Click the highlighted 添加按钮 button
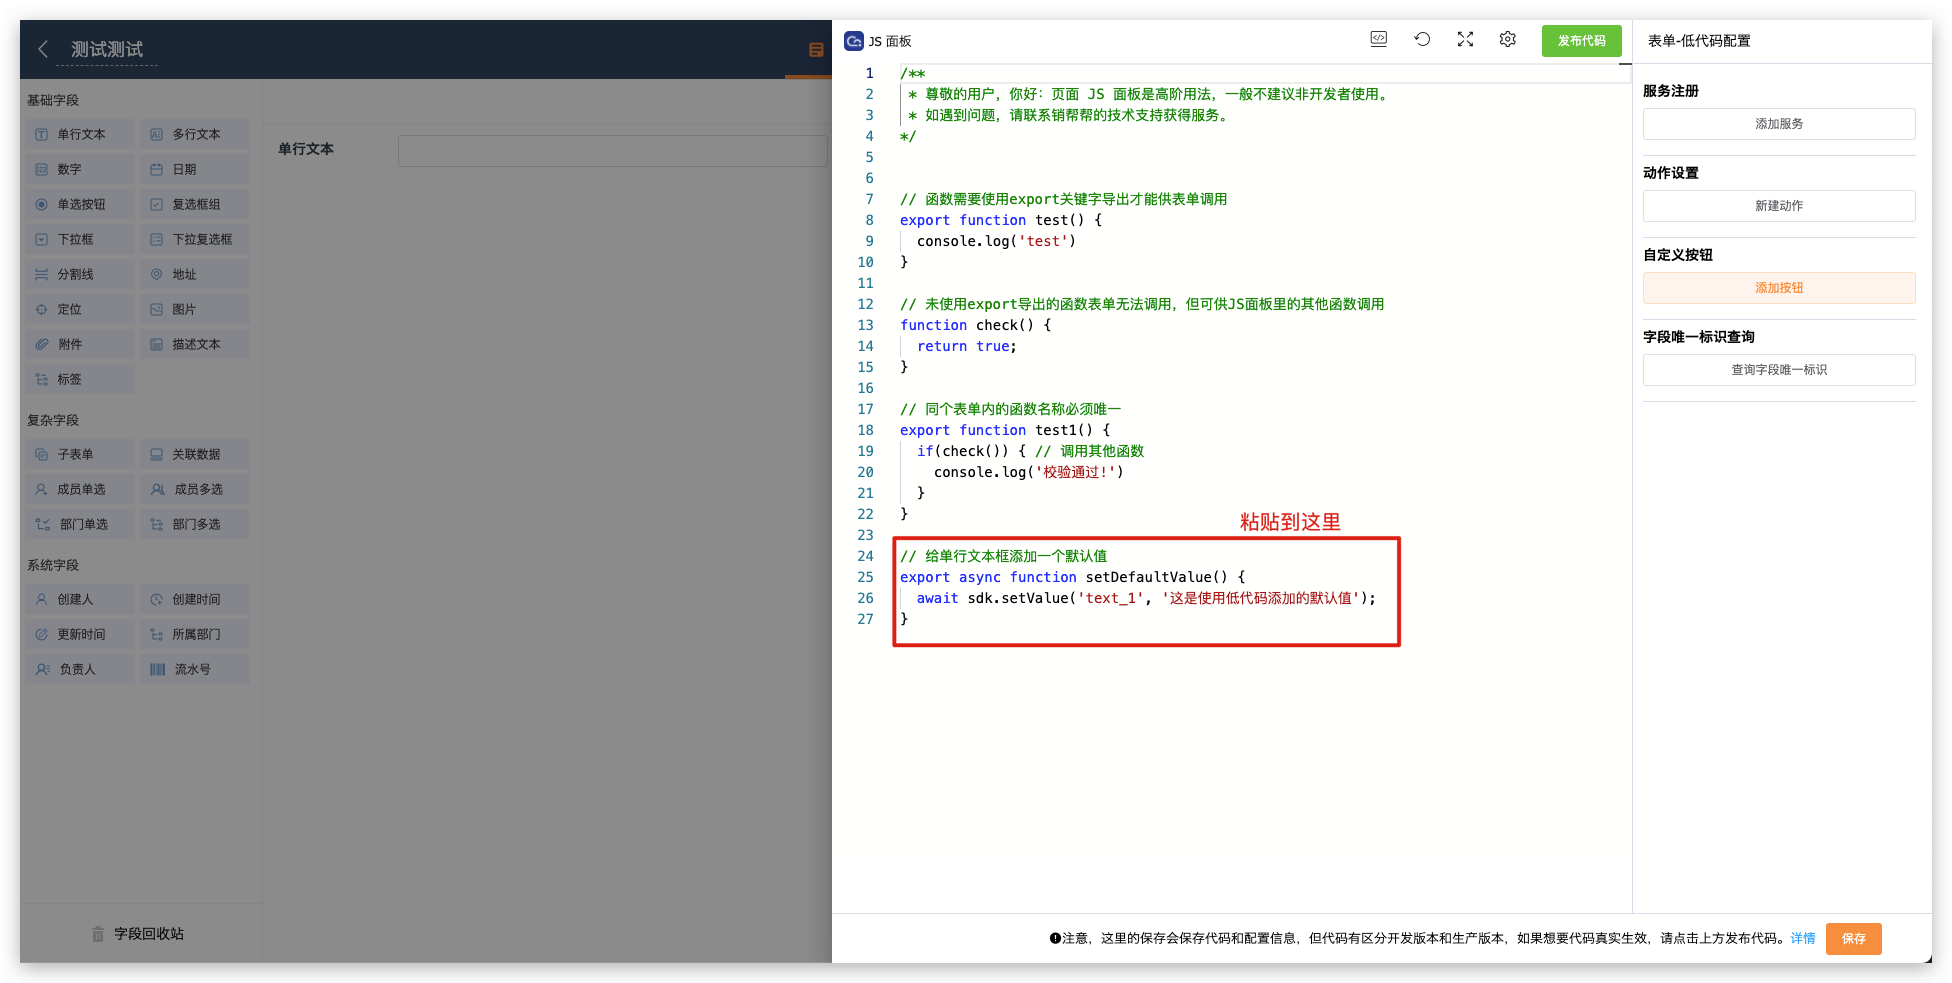This screenshot has width=1952, height=983. point(1778,288)
